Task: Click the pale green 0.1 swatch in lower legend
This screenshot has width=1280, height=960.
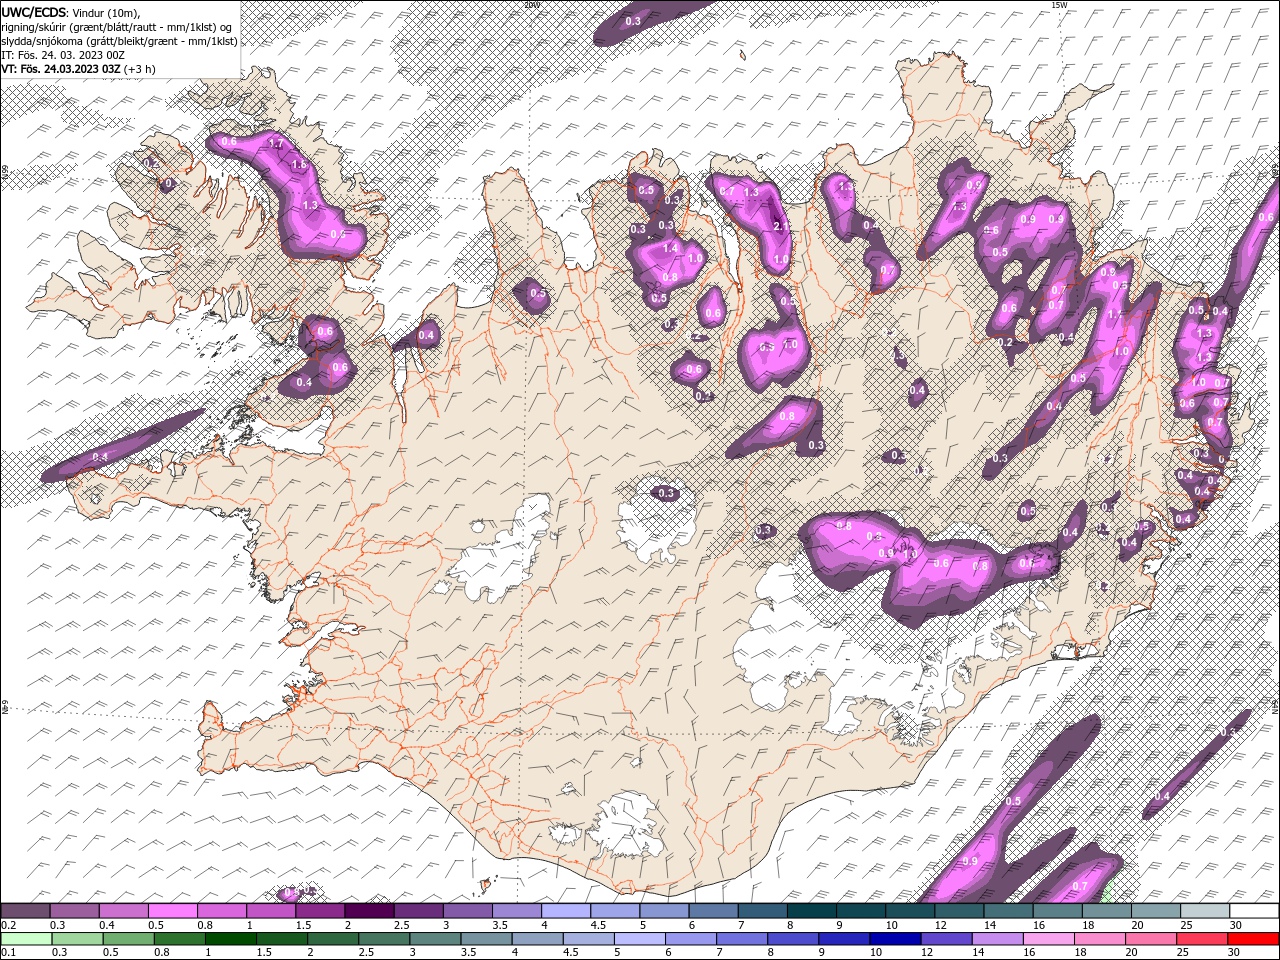Action: 26,939
